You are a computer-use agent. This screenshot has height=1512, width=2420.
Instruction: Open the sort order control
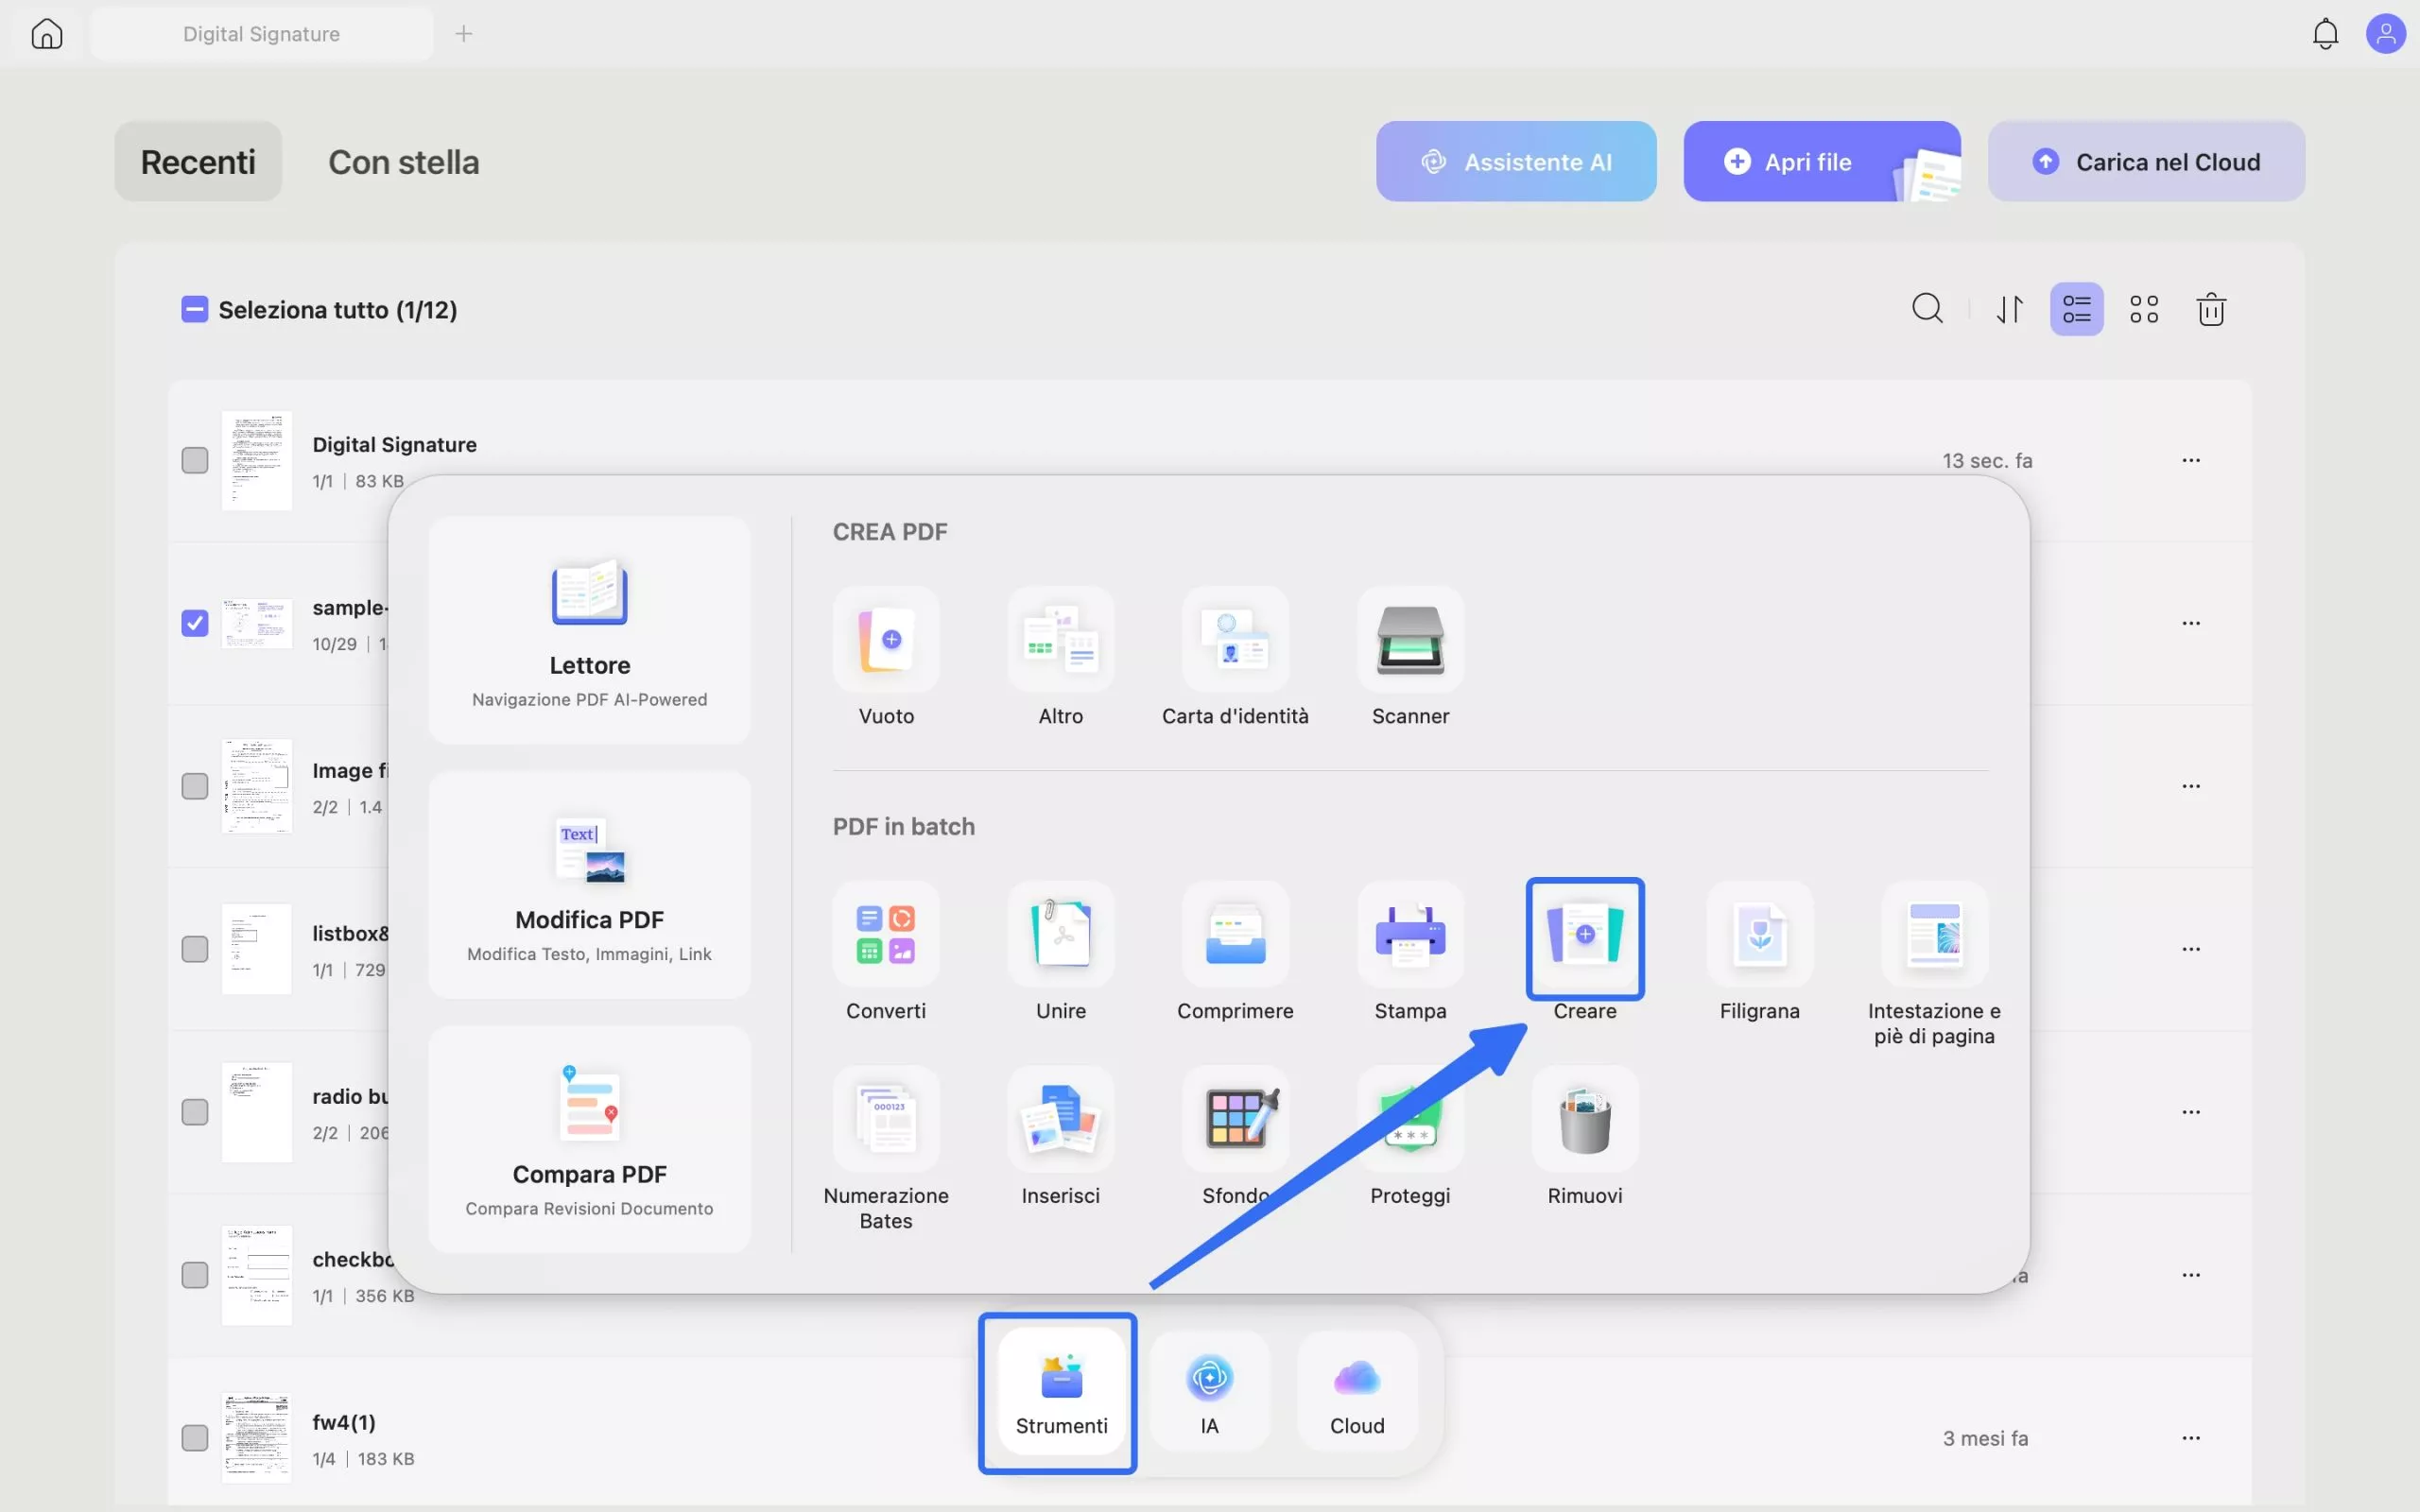2009,309
